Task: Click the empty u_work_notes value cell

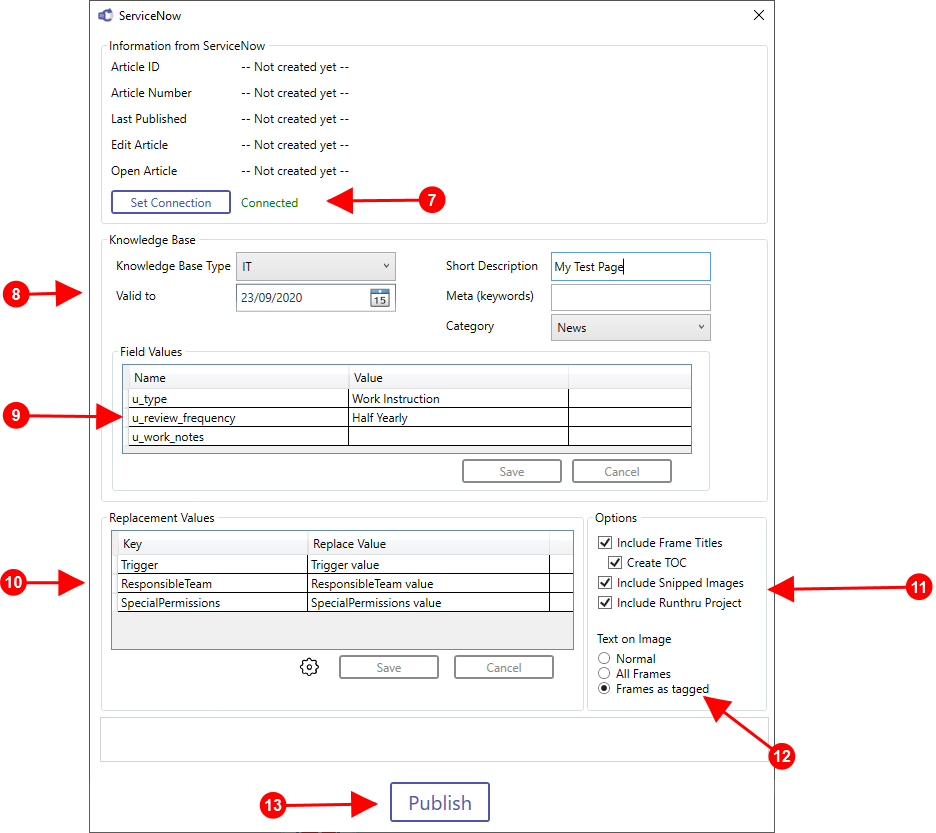Action: click(458, 437)
